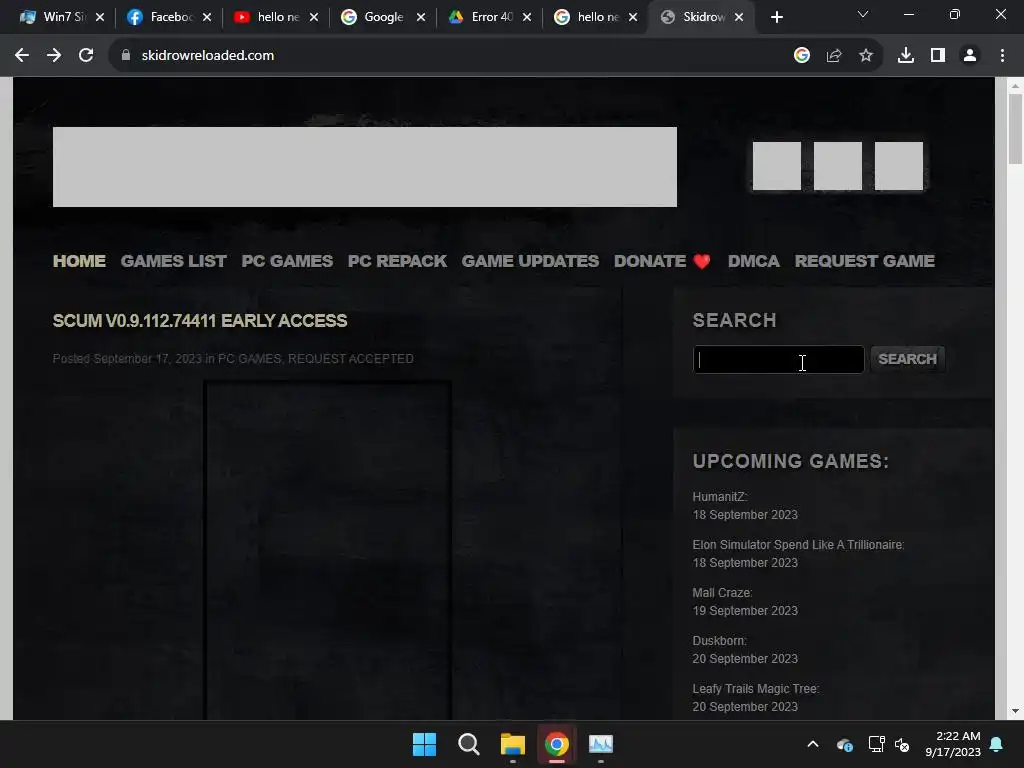The height and width of the screenshot is (768, 1024).
Task: Click the OneDrive cloud tray icon
Action: point(844,744)
